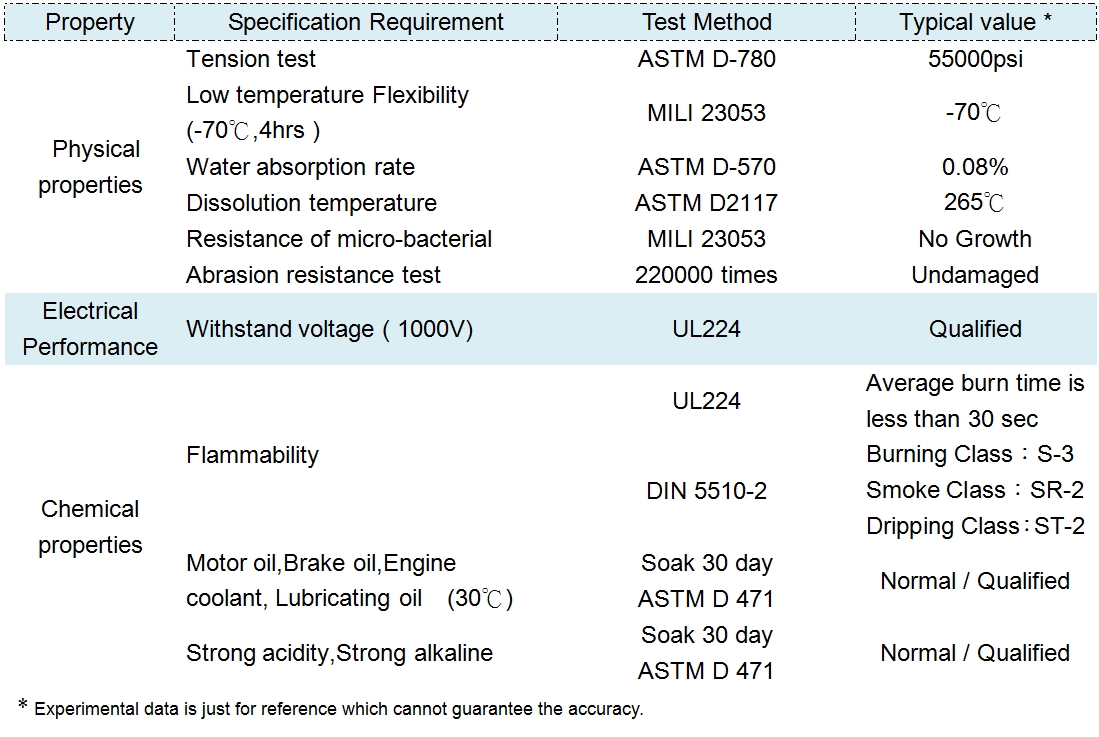Click the Water absorption rate entry
The height and width of the screenshot is (737, 1099).
[x=300, y=167]
